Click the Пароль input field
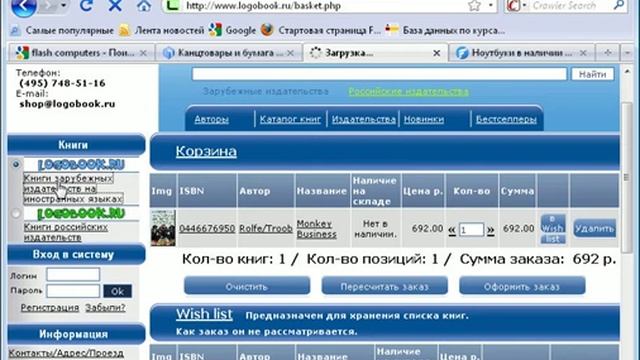Viewport: 640px width, 360px height. coord(73,291)
